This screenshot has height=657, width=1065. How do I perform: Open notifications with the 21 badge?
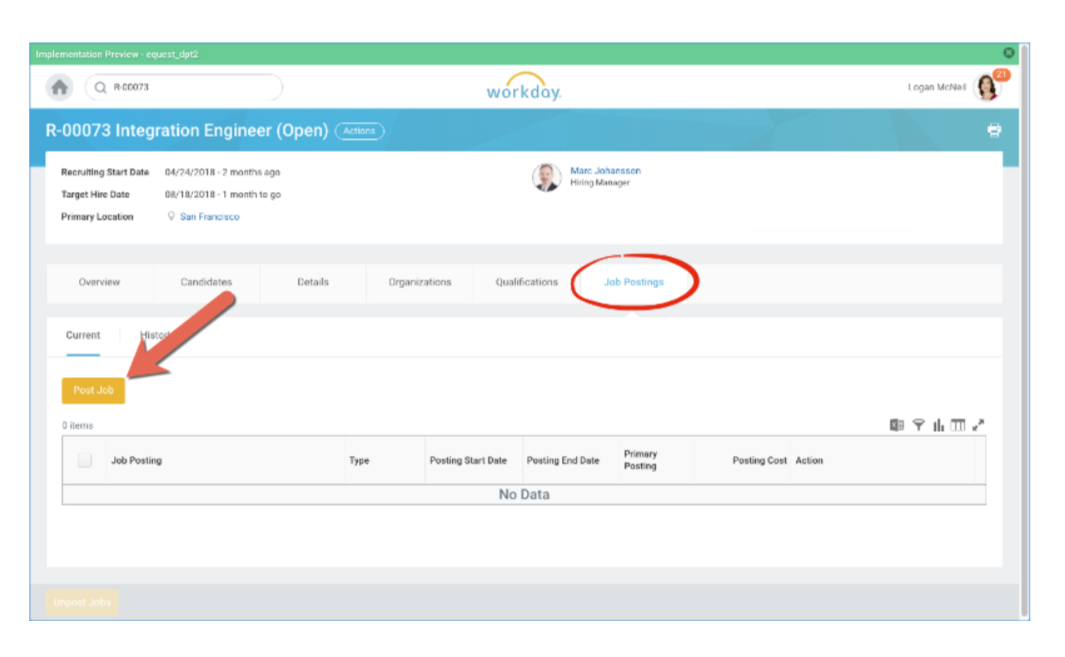[1000, 76]
